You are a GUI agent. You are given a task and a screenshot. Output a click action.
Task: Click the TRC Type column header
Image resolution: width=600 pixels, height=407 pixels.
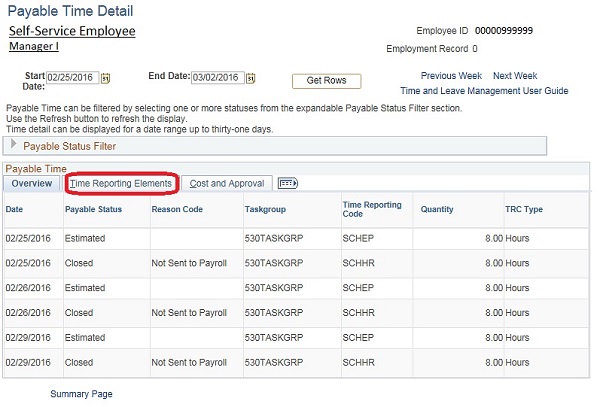click(x=524, y=210)
